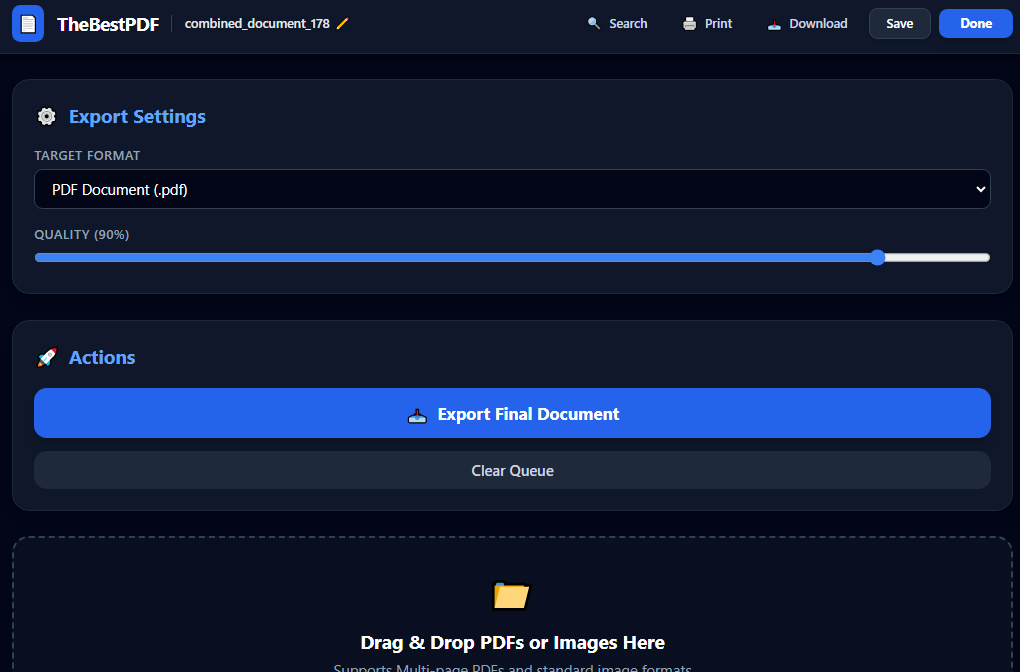Click the Export Settings heading

pyautogui.click(x=137, y=116)
